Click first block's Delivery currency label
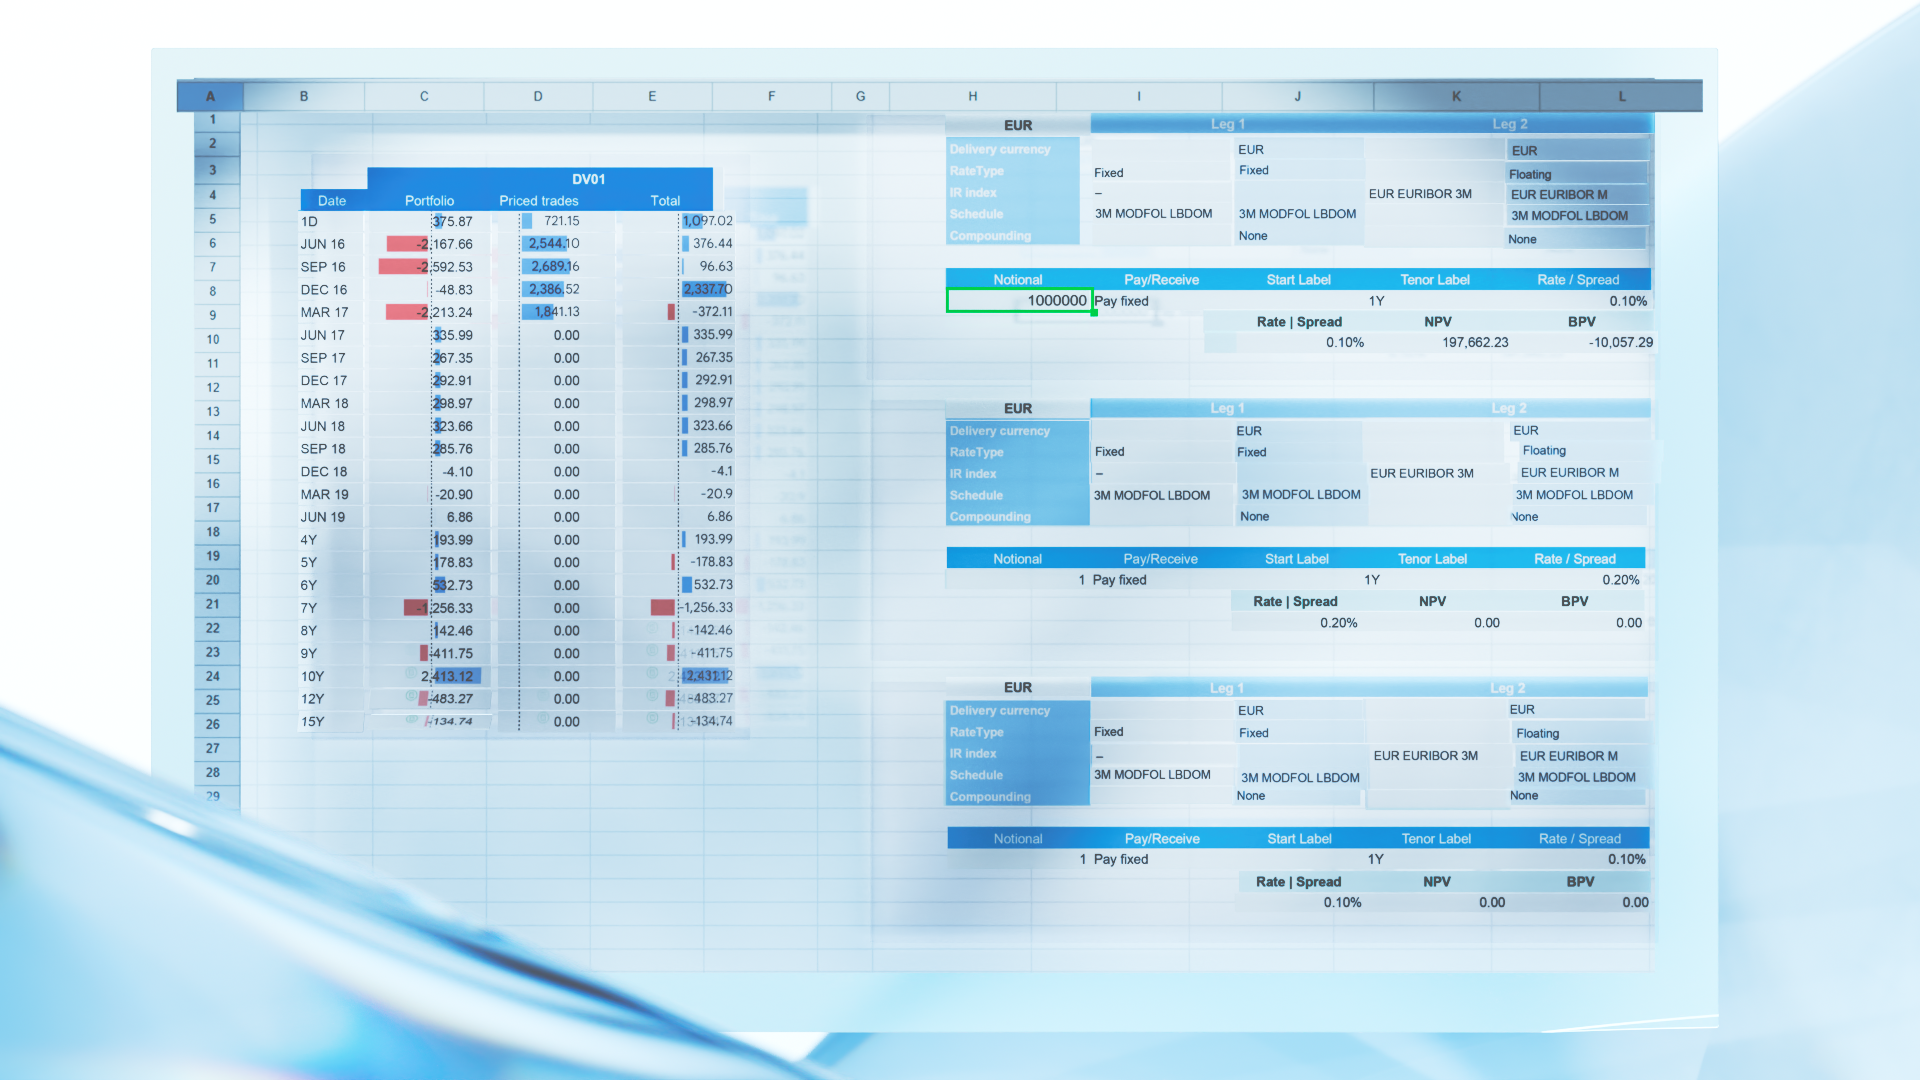Image resolution: width=1920 pixels, height=1080 pixels. [1000, 149]
